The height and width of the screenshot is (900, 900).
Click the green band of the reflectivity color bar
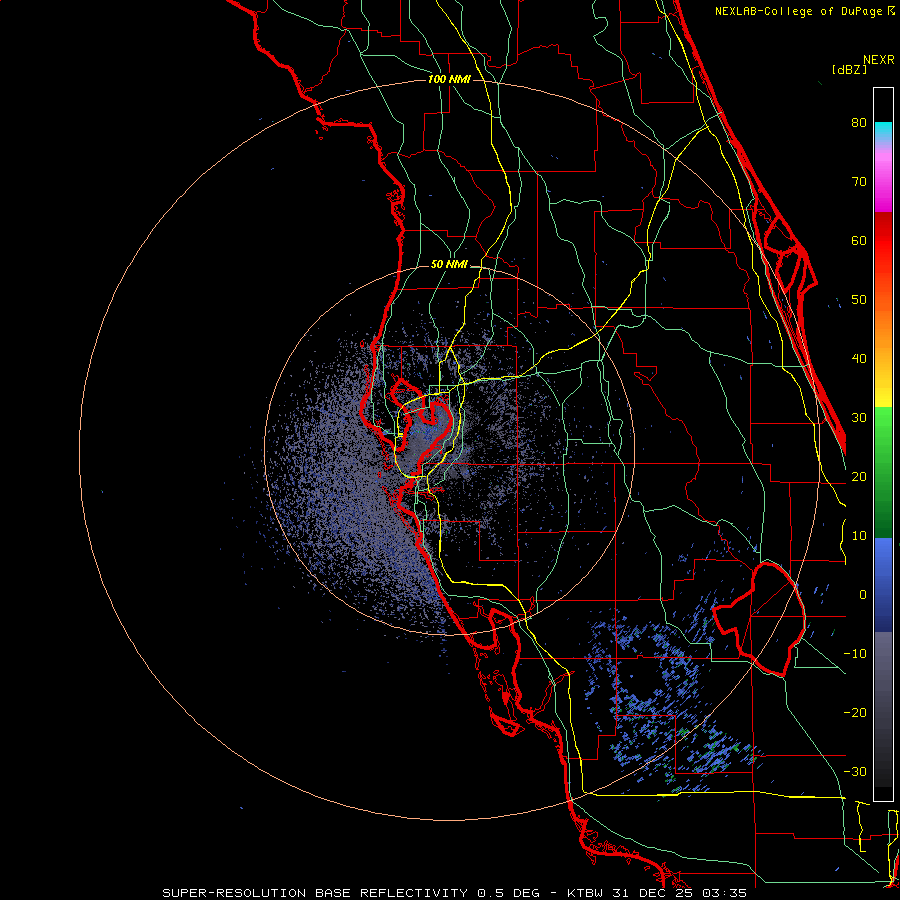click(x=883, y=472)
